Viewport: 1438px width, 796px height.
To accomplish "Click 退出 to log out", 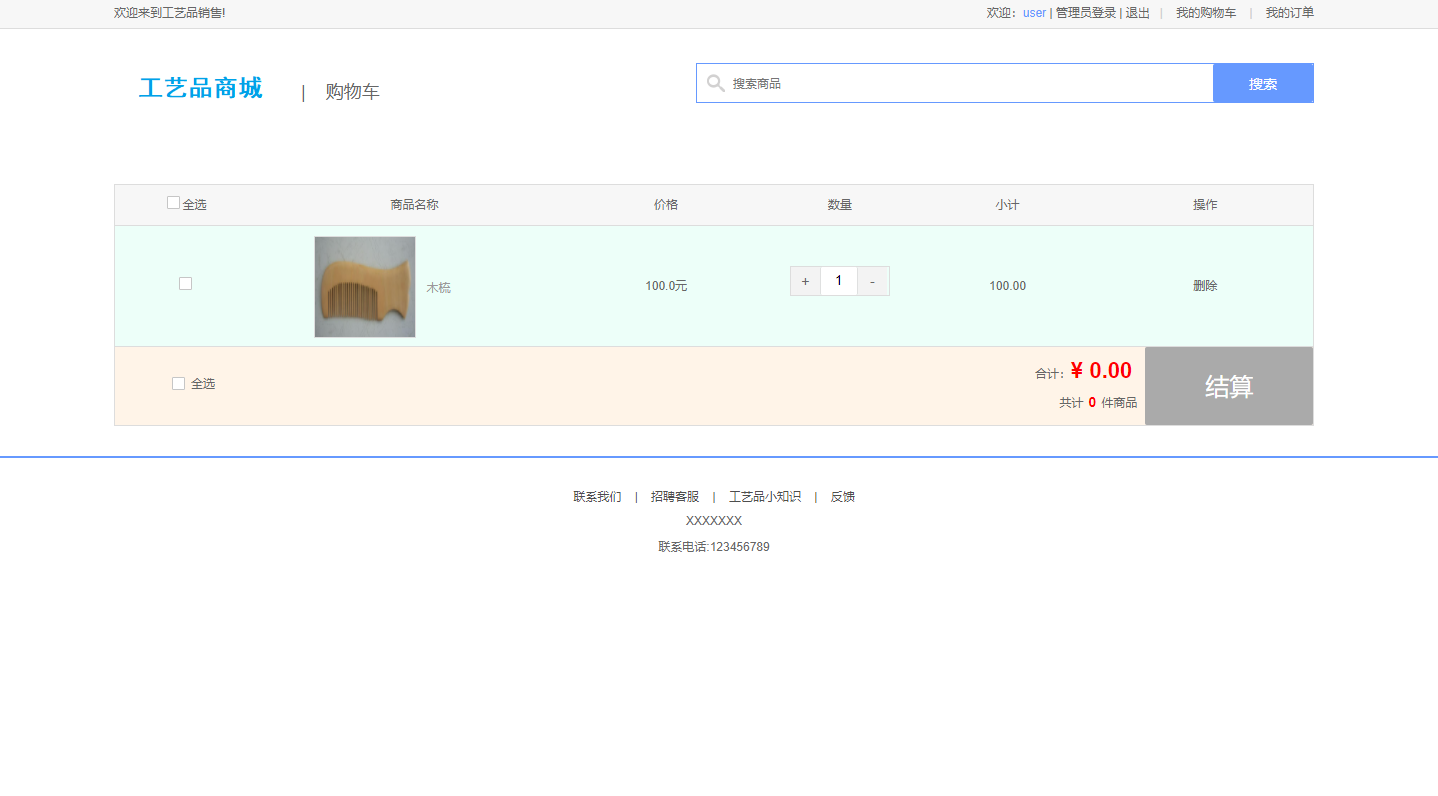I will (1137, 13).
